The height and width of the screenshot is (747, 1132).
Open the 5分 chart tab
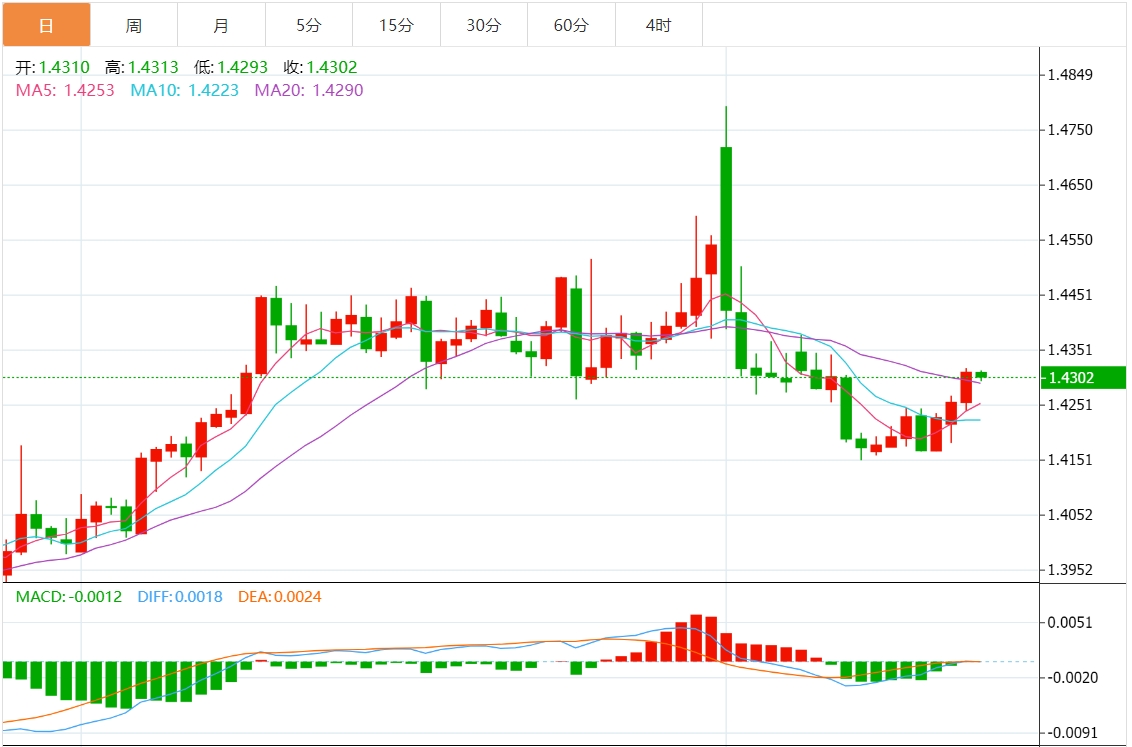[308, 25]
